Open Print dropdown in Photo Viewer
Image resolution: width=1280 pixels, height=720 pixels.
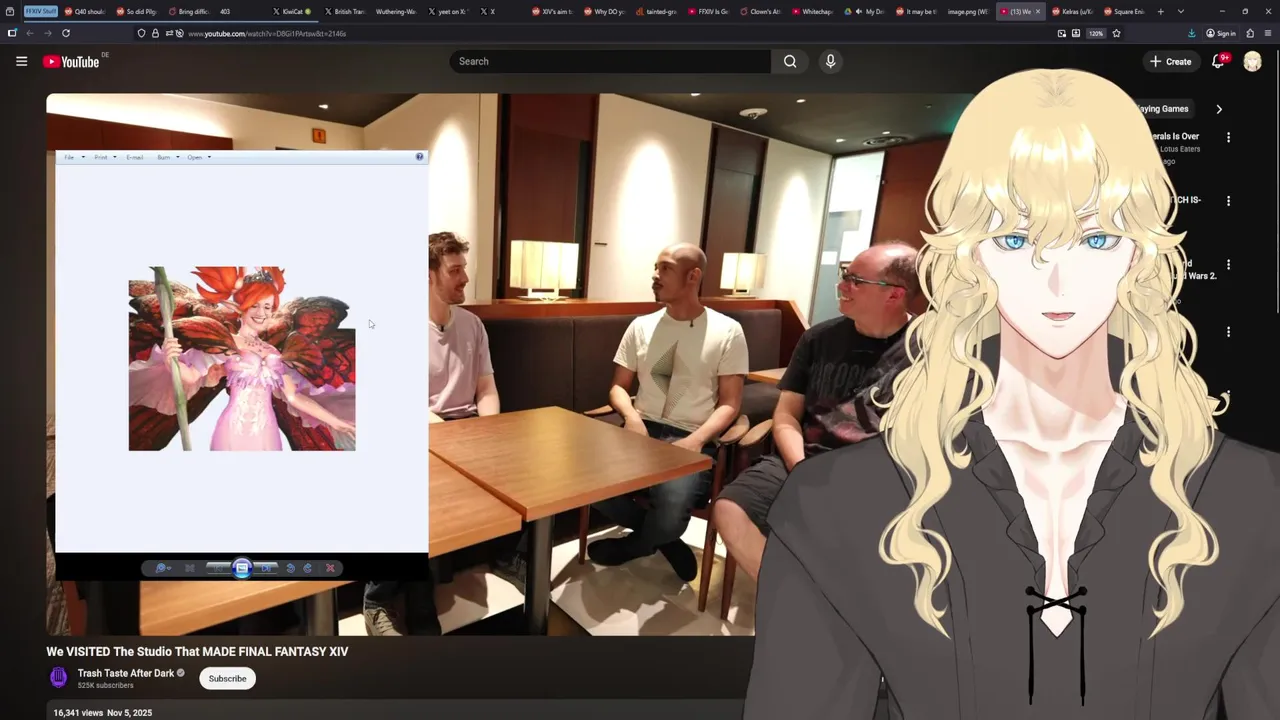pyautogui.click(x=105, y=157)
